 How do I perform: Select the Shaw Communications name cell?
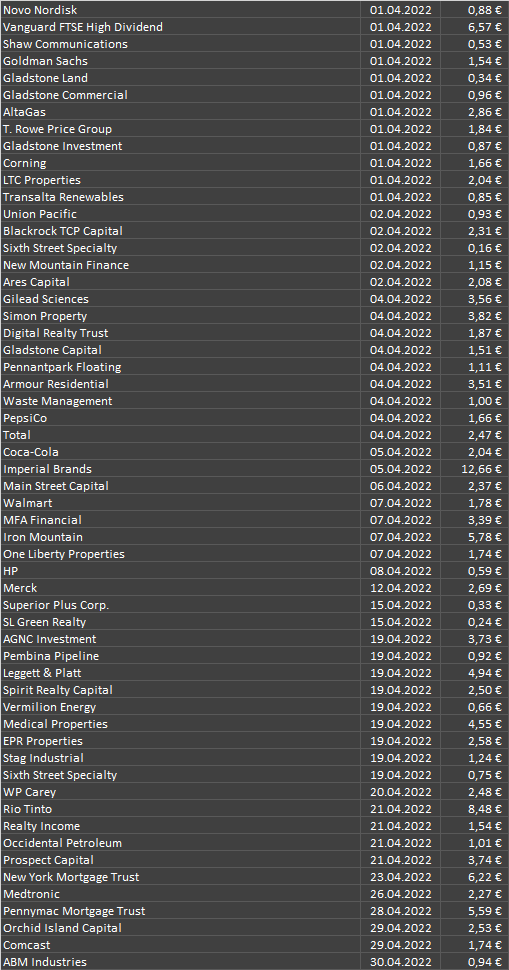coord(181,44)
